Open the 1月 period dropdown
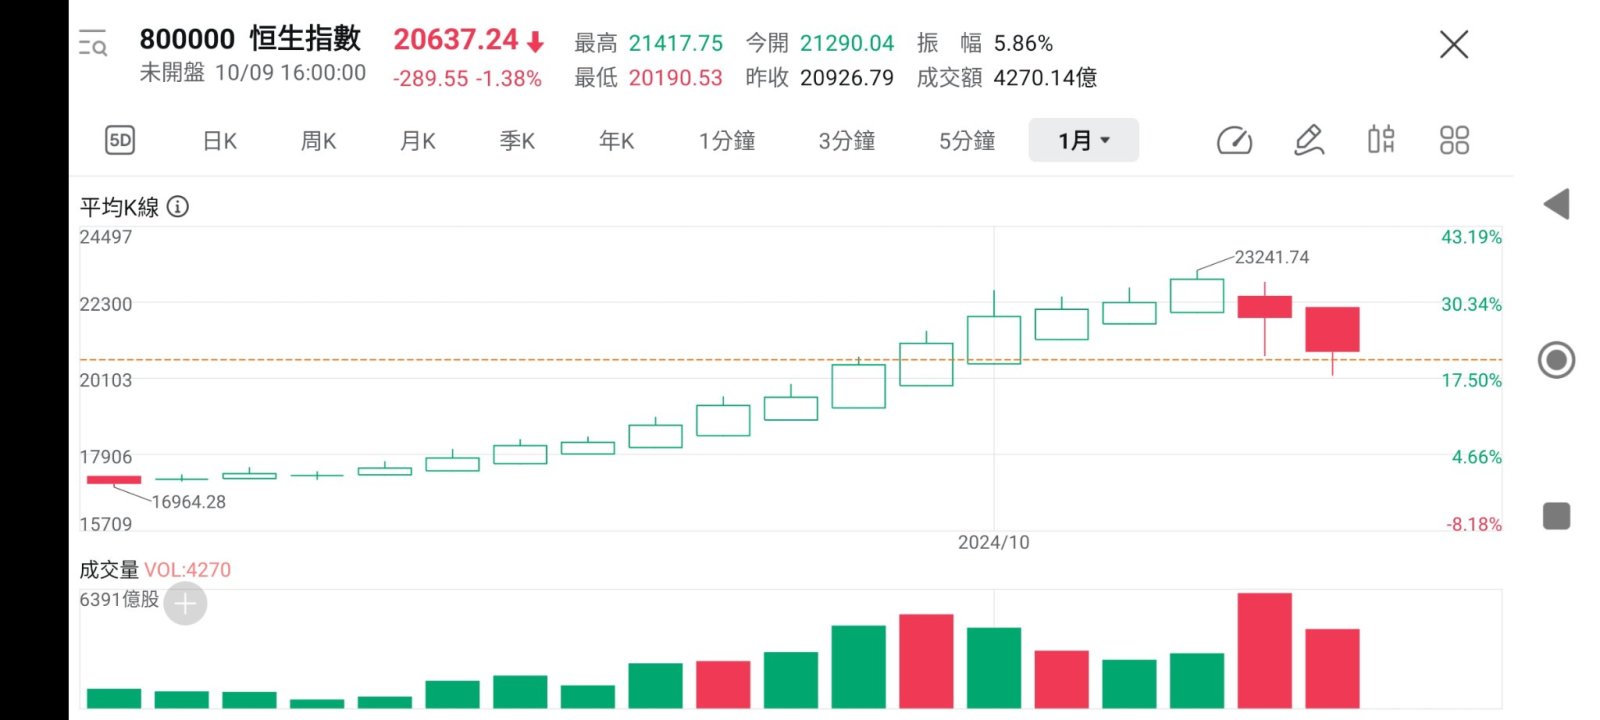This screenshot has height=720, width=1600. 1084,140
